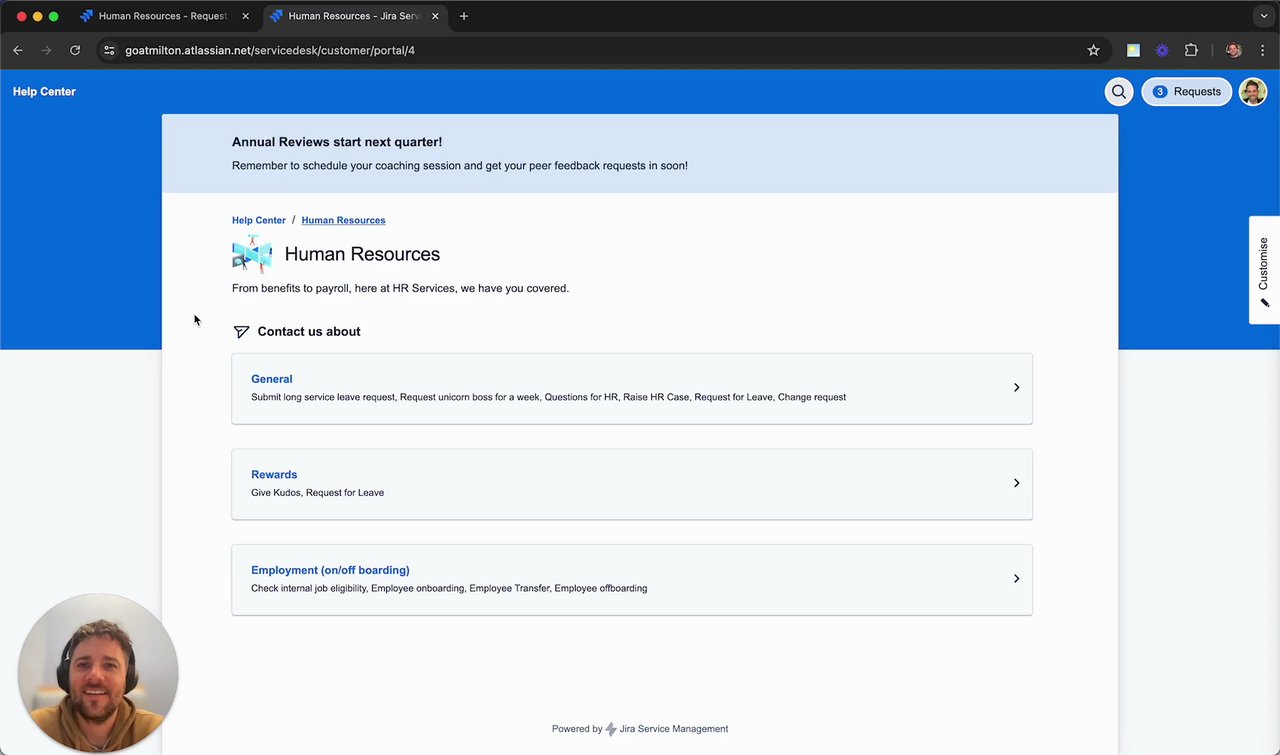This screenshot has height=755, width=1280.
Task: Expand the Rewards category chevron
Action: 1016,483
